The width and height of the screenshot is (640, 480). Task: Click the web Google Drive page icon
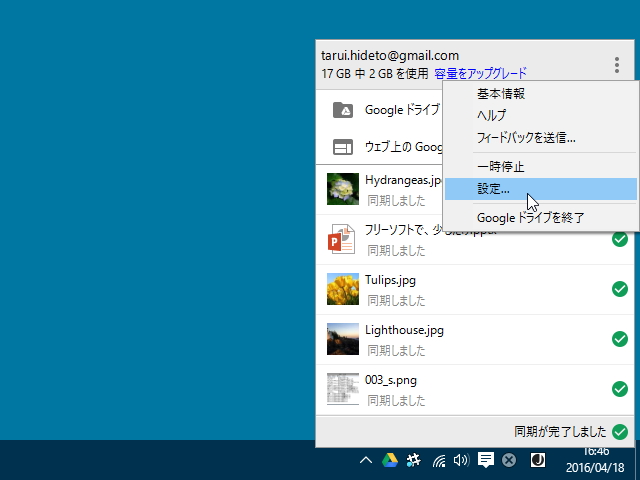point(343,147)
